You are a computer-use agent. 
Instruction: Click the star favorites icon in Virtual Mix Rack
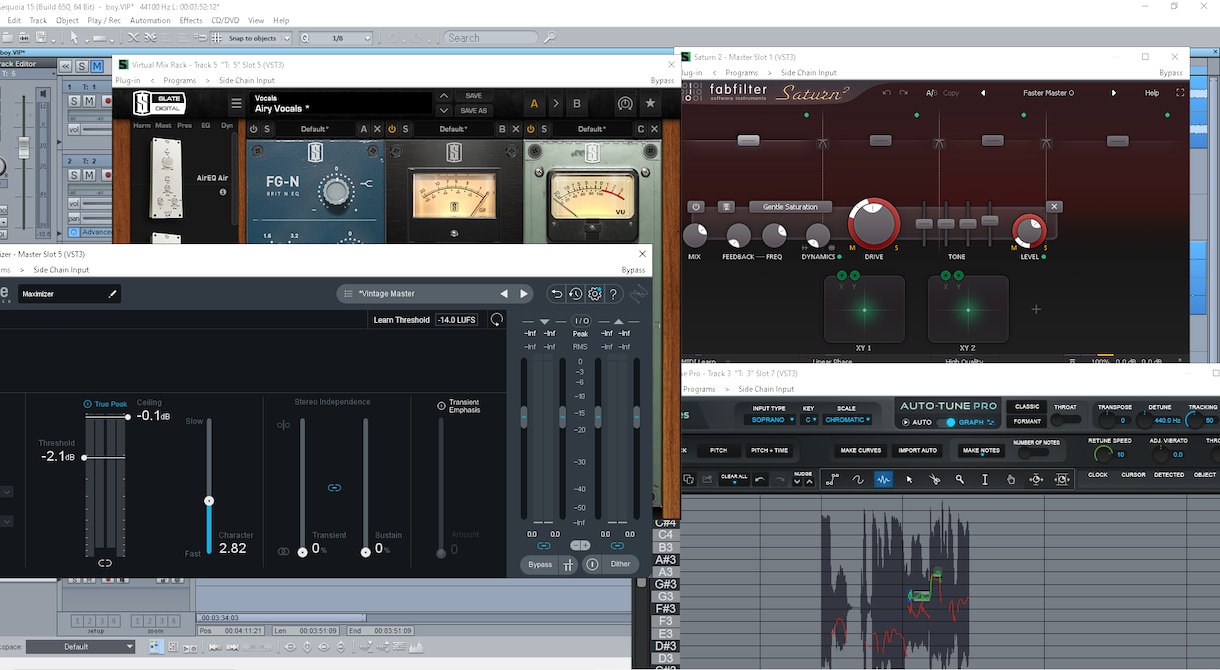click(x=651, y=103)
